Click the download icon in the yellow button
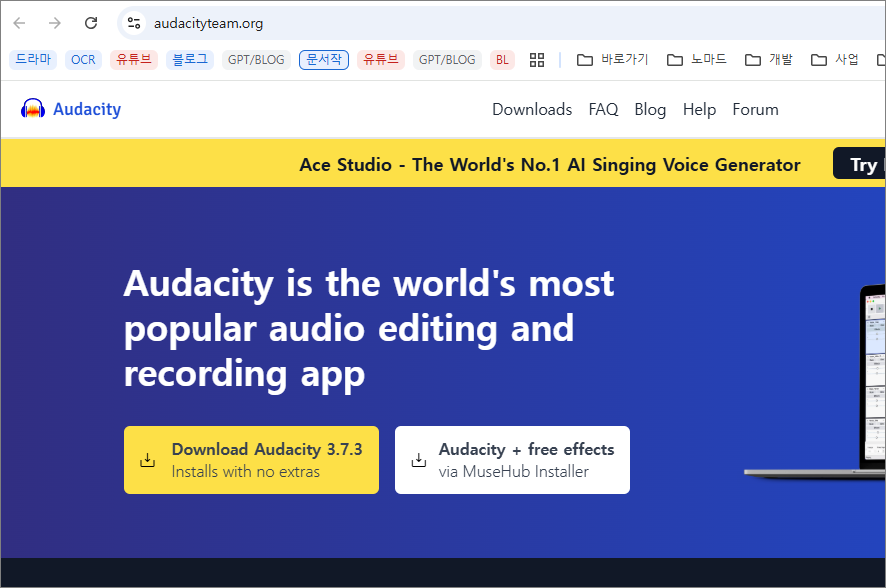This screenshot has height=588, width=886. (x=147, y=460)
